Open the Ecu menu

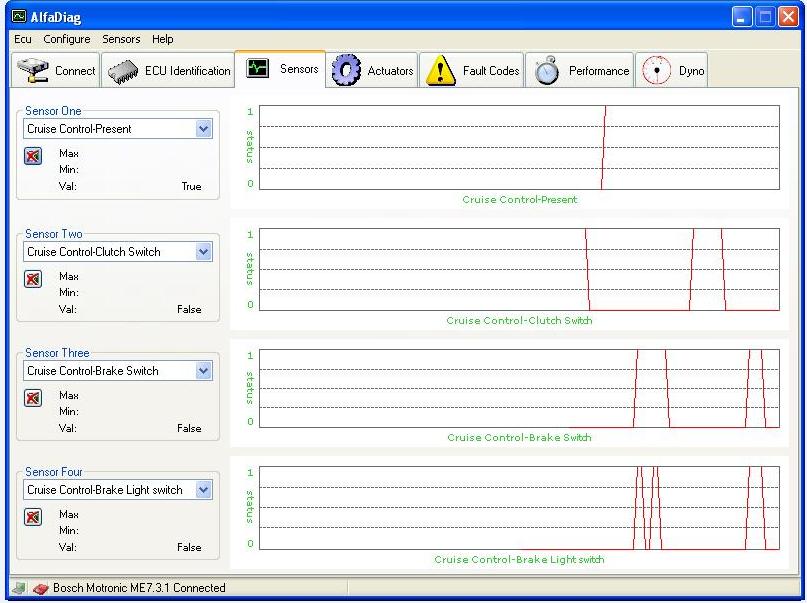[x=23, y=39]
